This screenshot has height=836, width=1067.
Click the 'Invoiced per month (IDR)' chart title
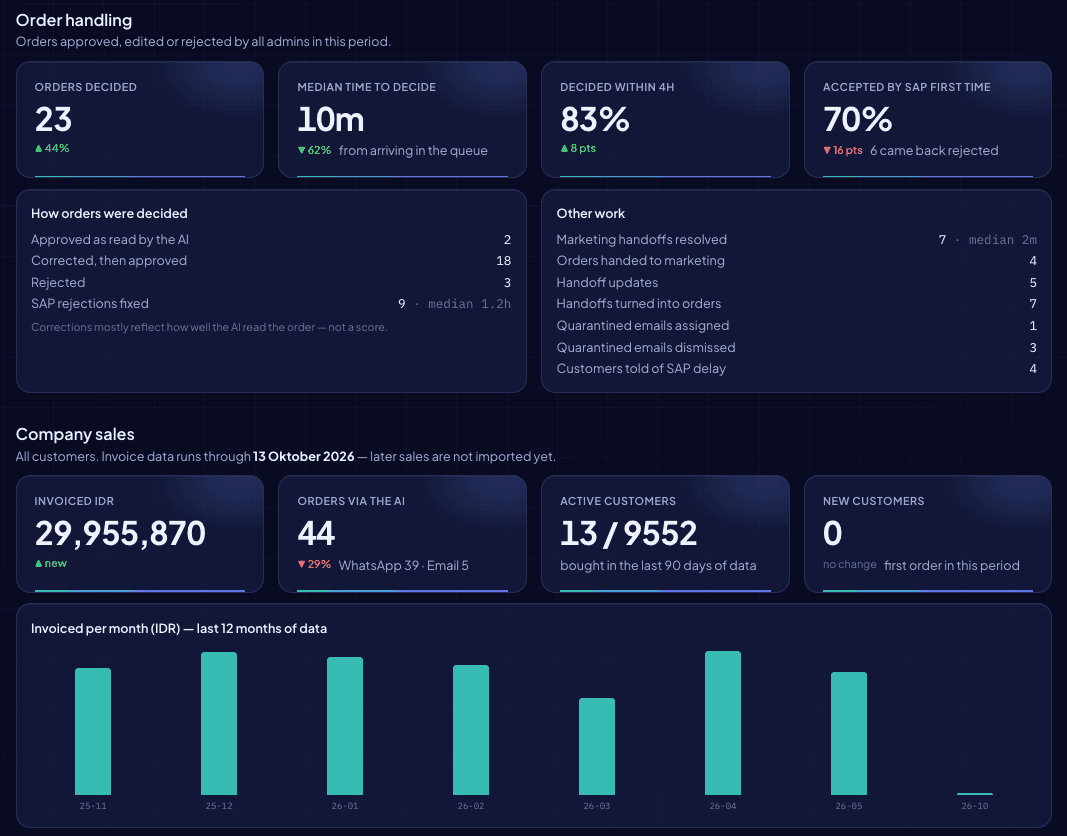click(179, 629)
